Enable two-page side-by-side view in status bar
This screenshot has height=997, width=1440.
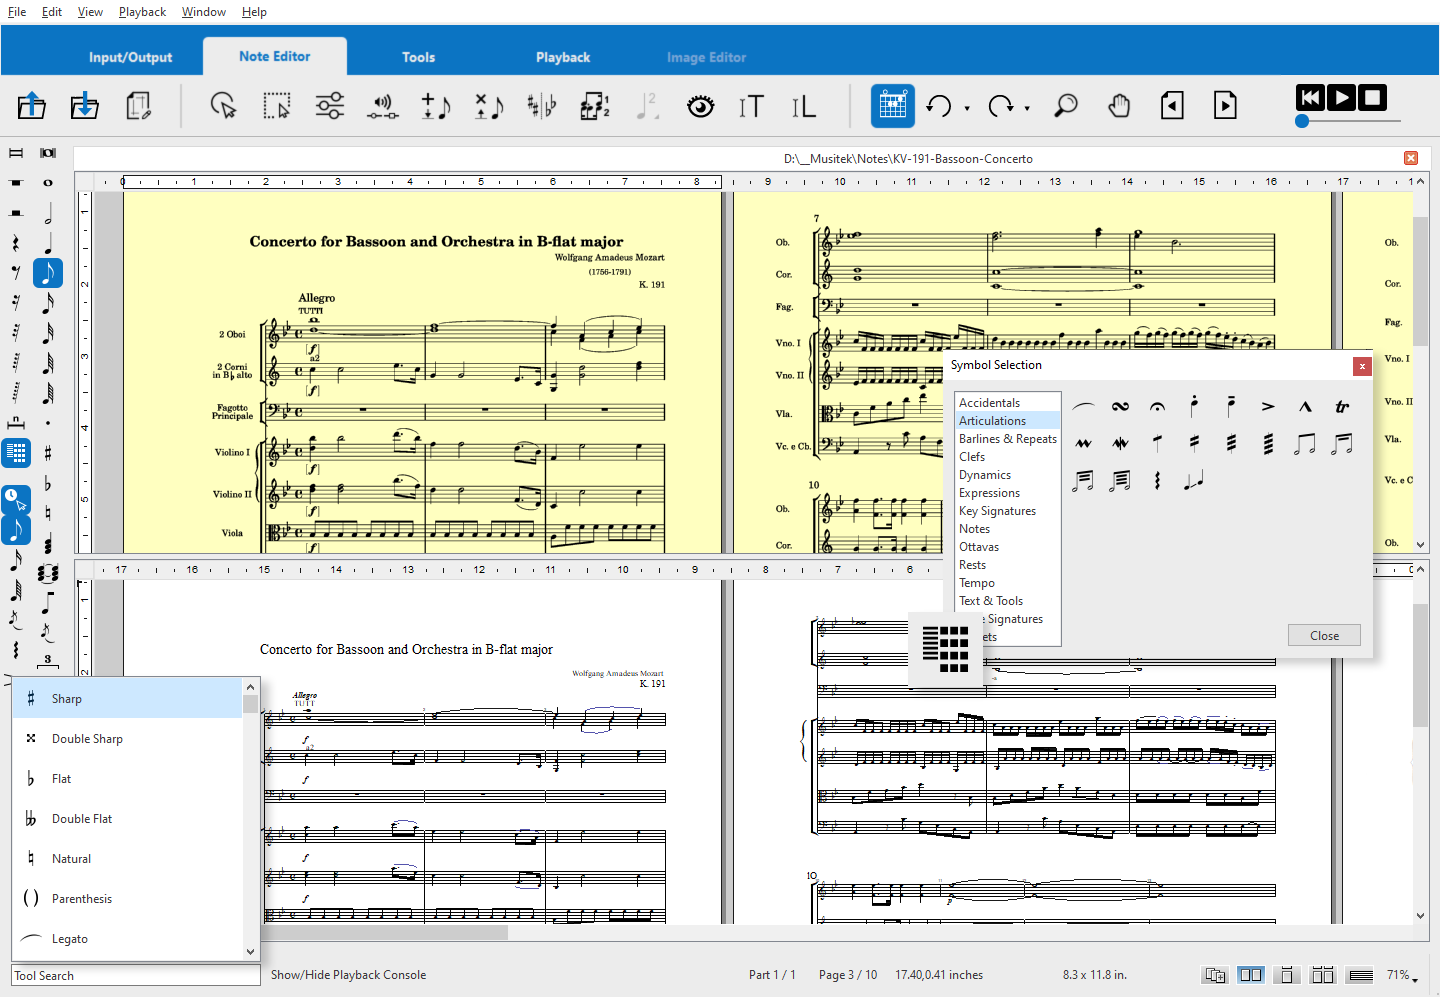[1251, 975]
